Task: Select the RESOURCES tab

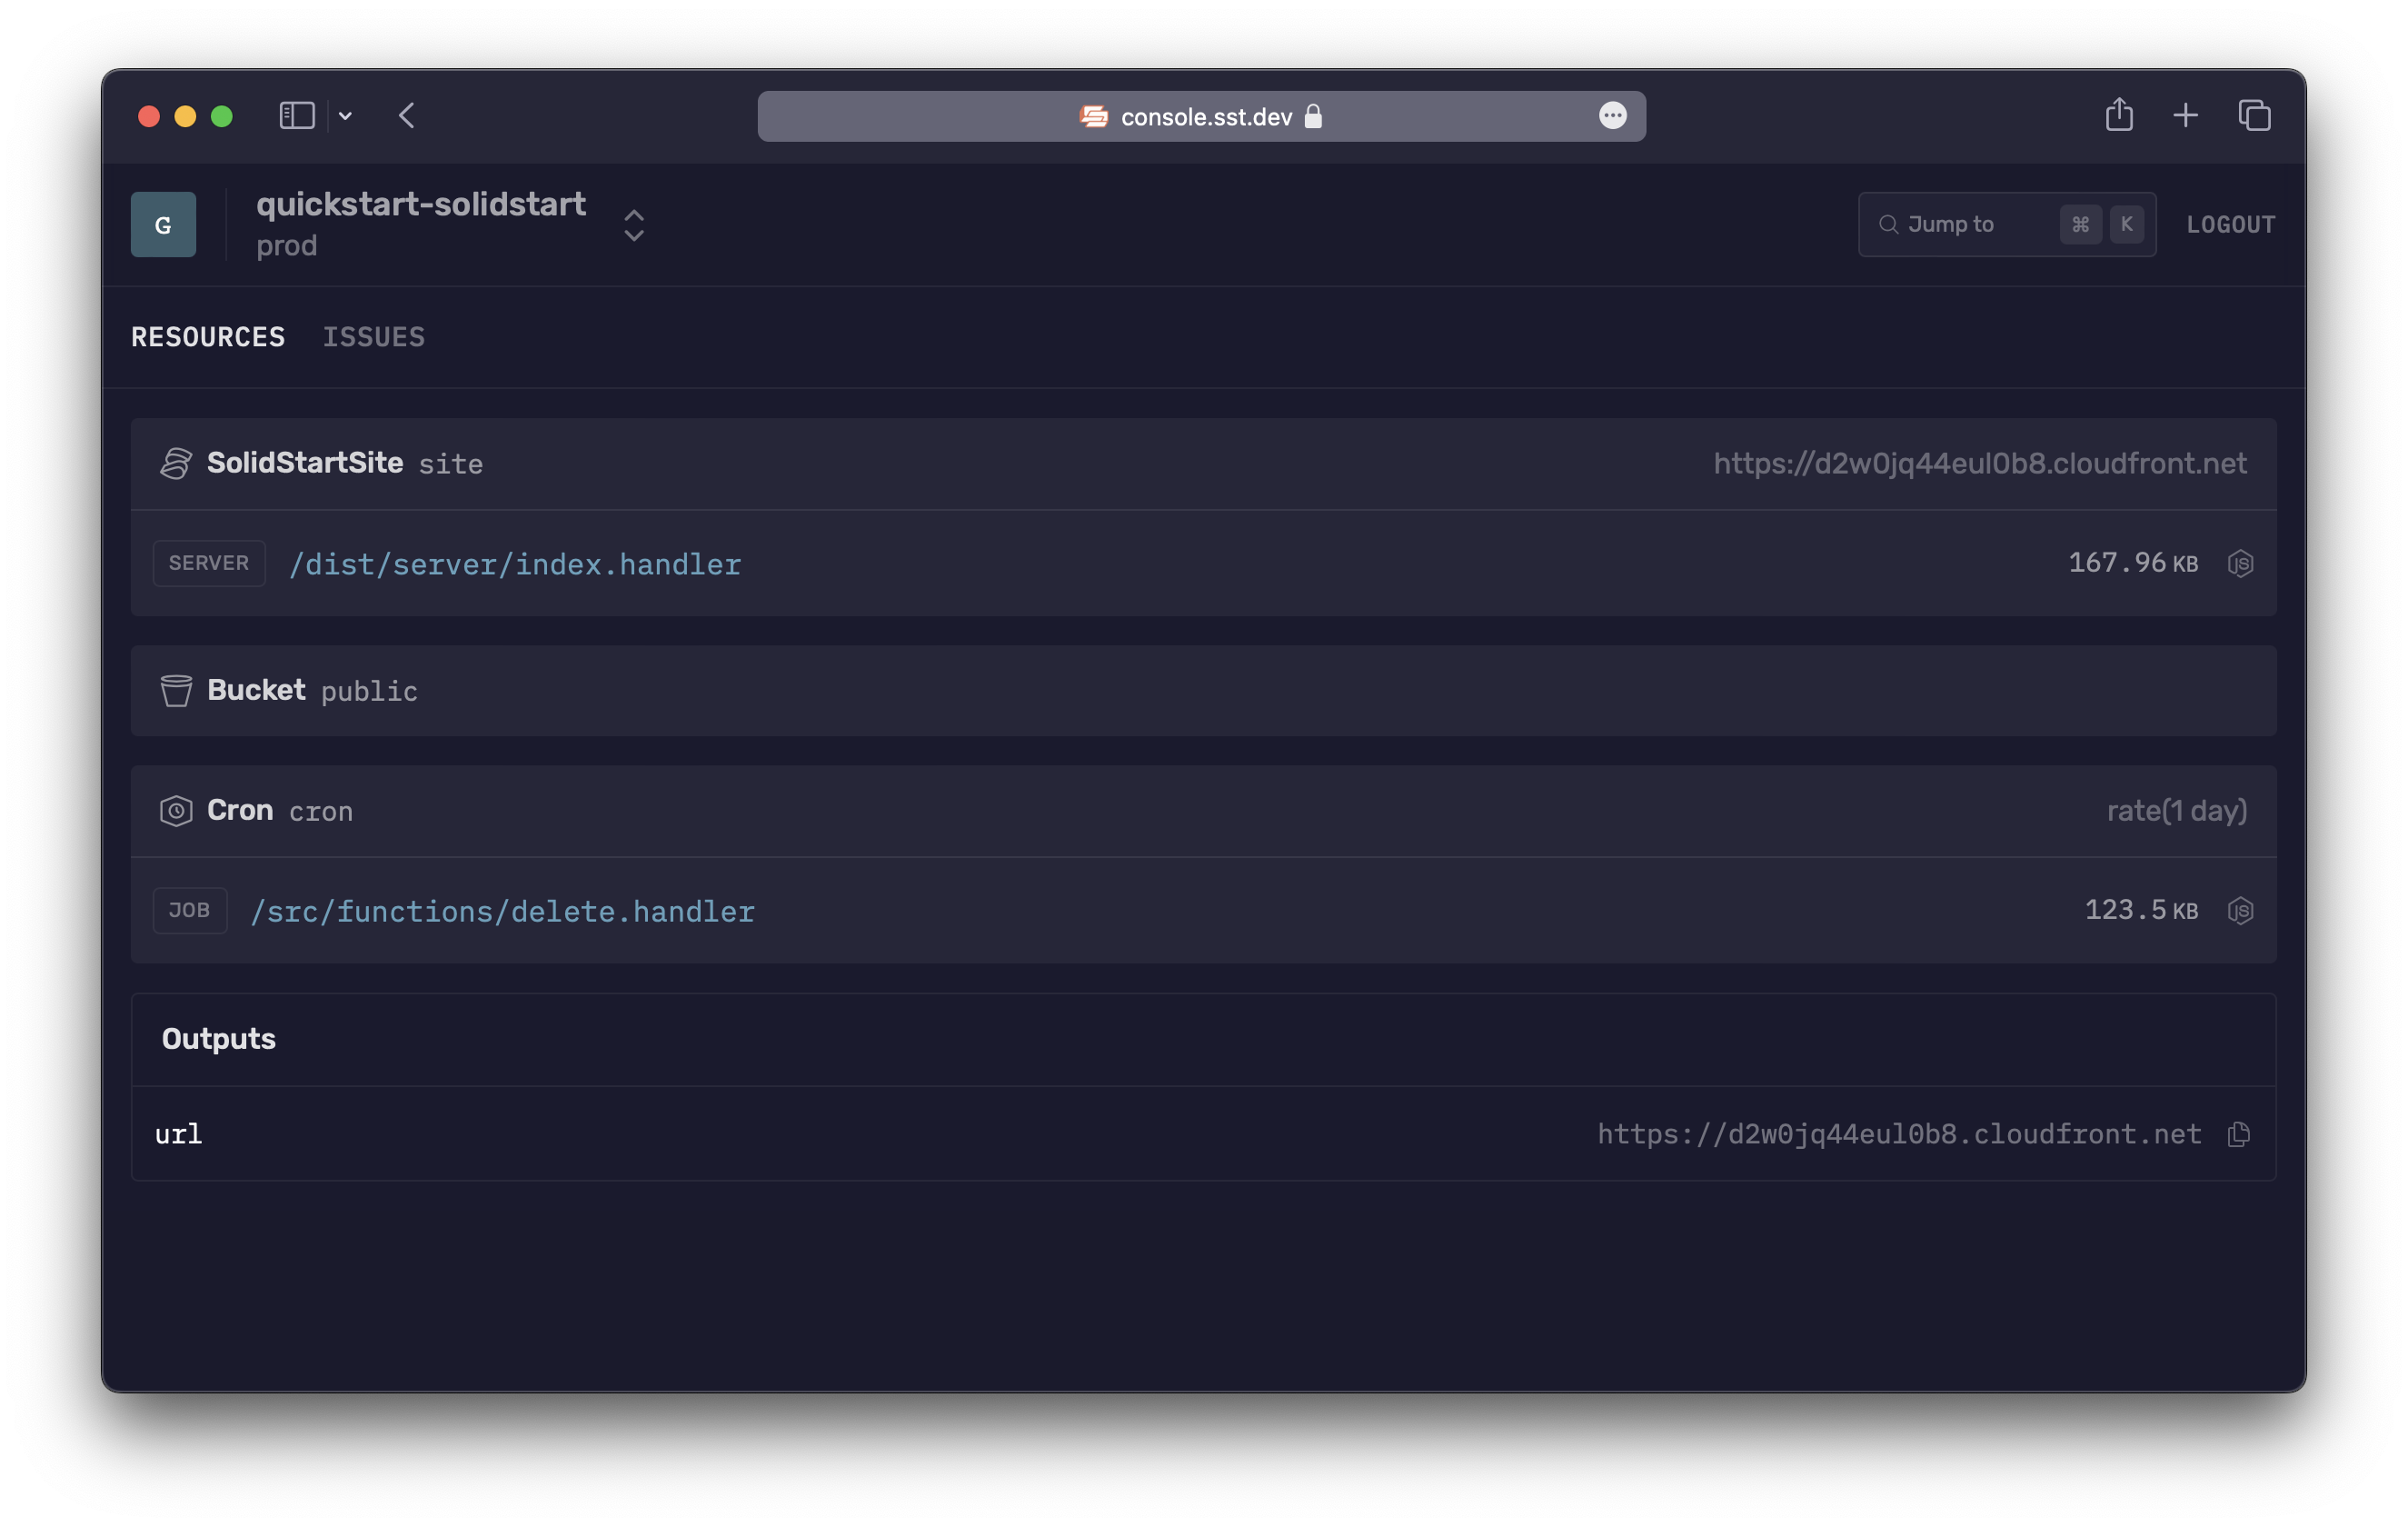Action: (x=209, y=335)
